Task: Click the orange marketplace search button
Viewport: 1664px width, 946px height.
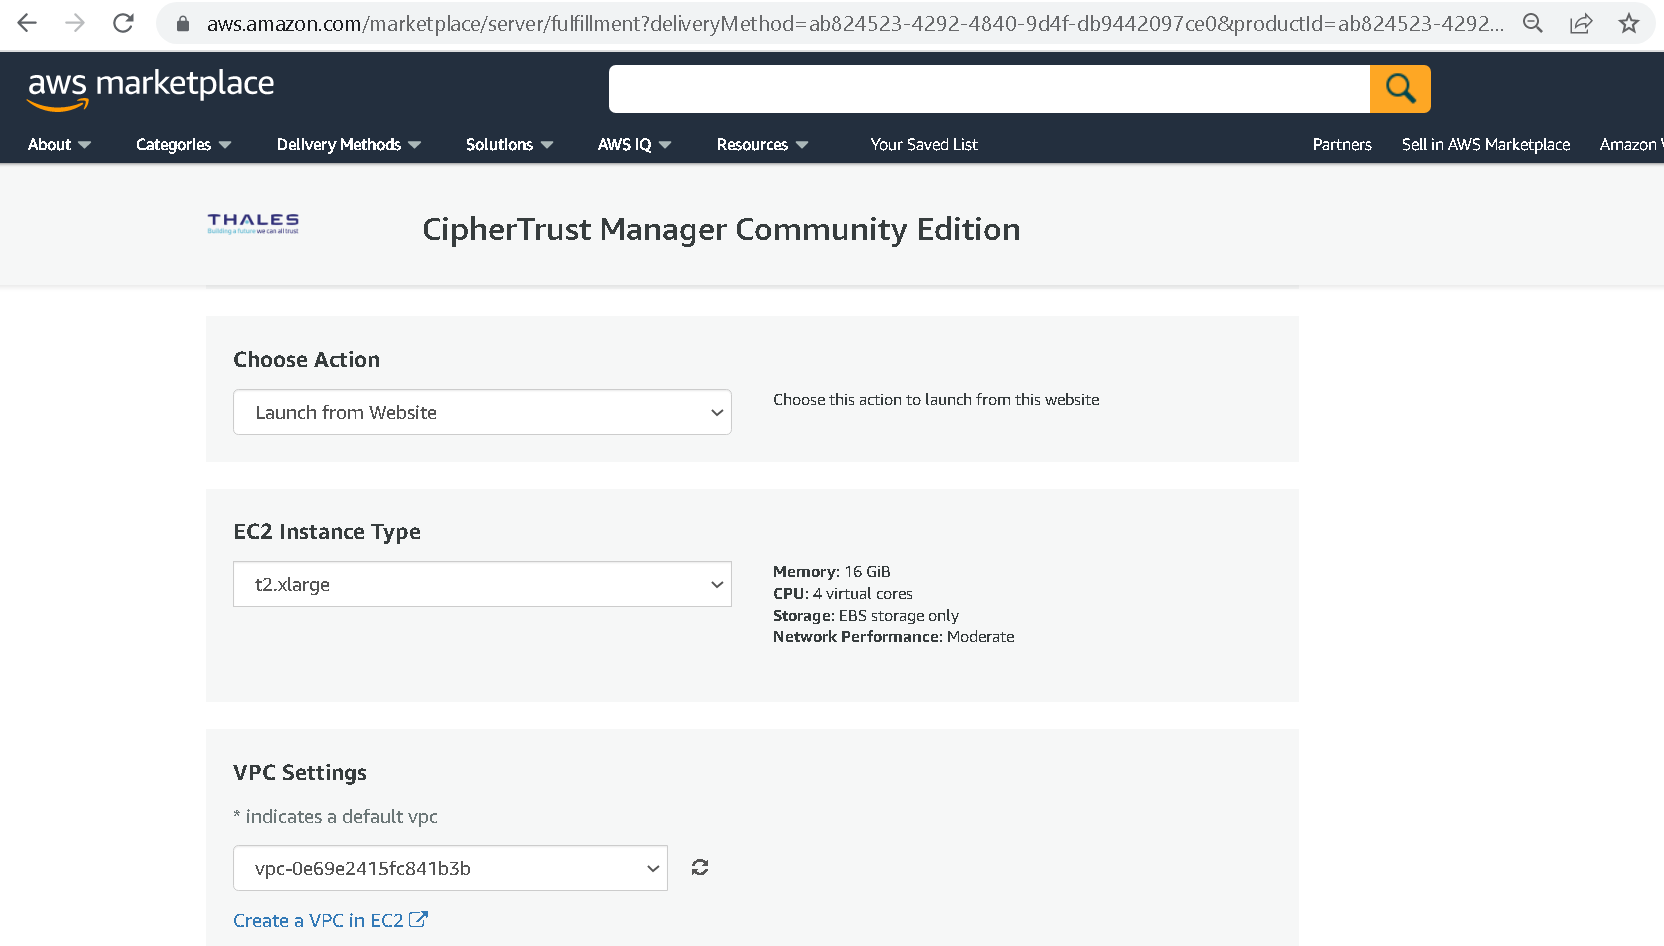Action: pos(1400,89)
